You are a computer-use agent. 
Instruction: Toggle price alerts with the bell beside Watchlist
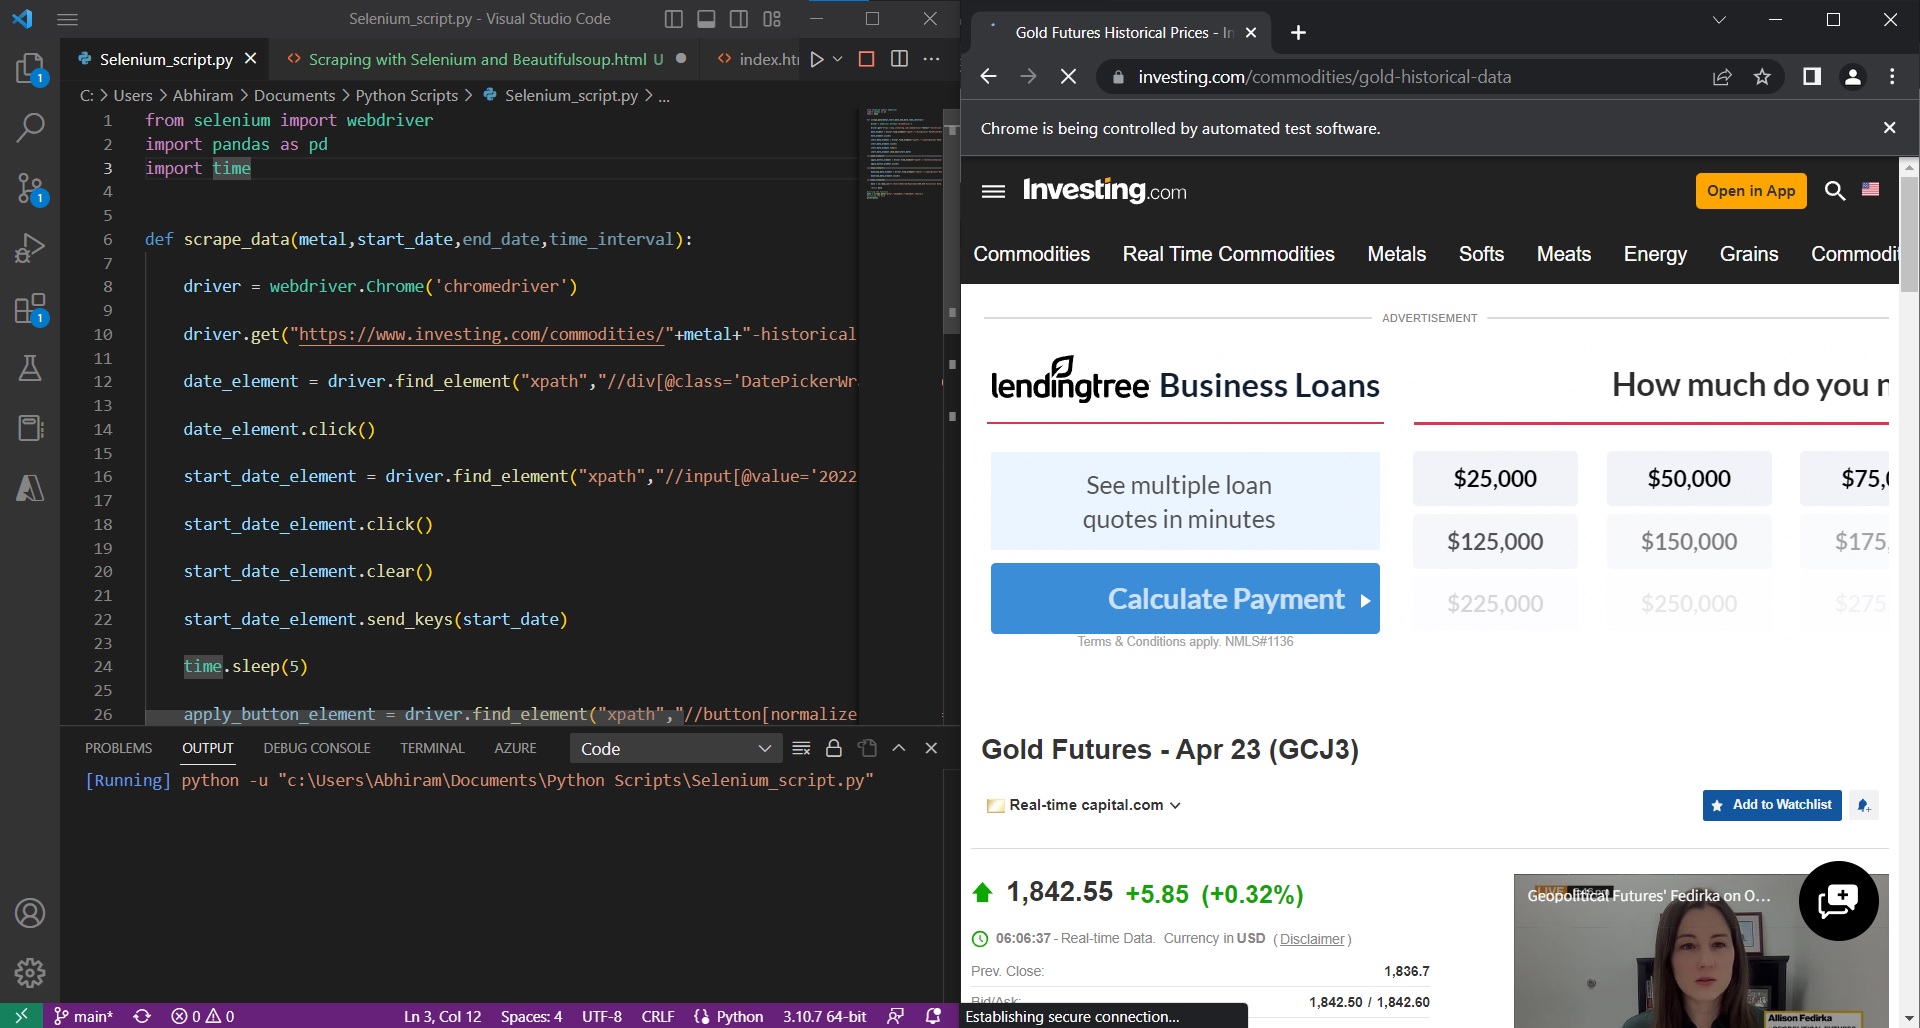(x=1862, y=805)
